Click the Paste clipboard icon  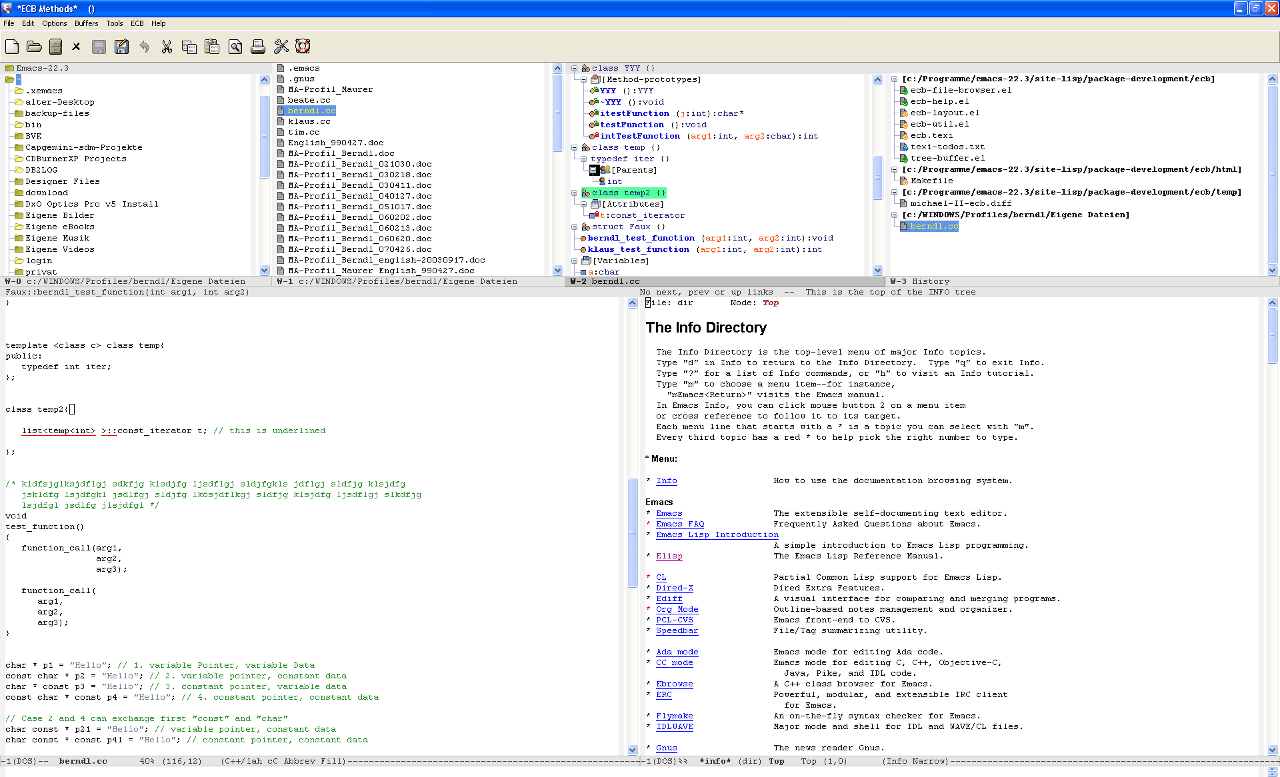click(x=211, y=46)
